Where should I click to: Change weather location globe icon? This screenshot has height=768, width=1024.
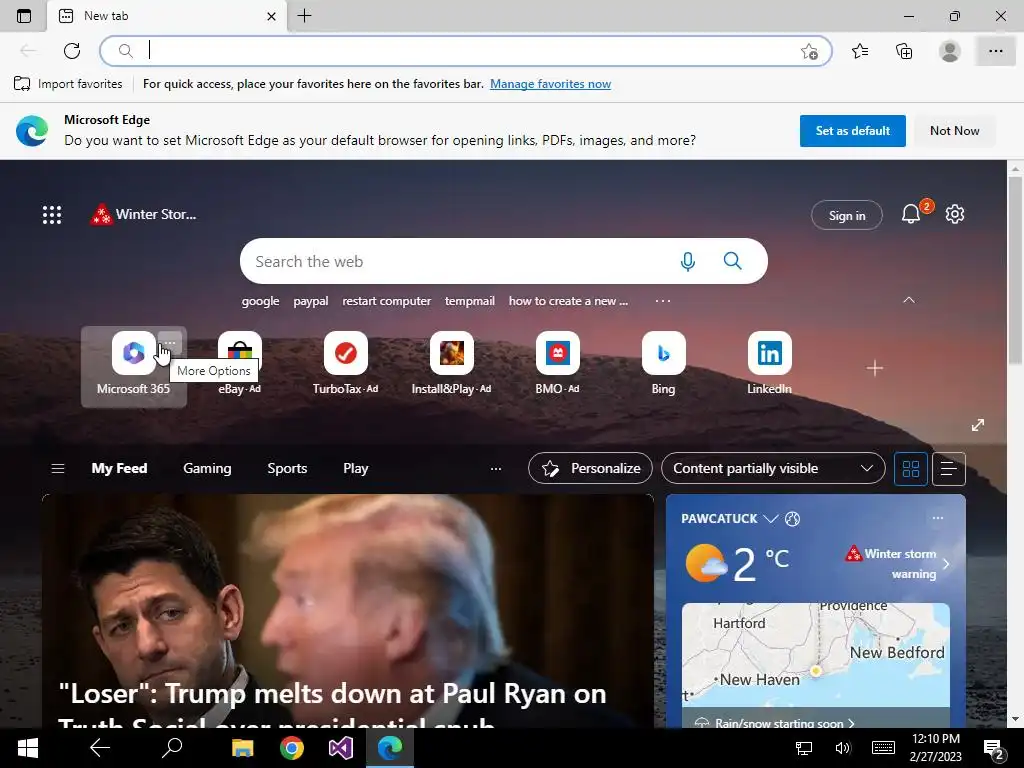792,519
